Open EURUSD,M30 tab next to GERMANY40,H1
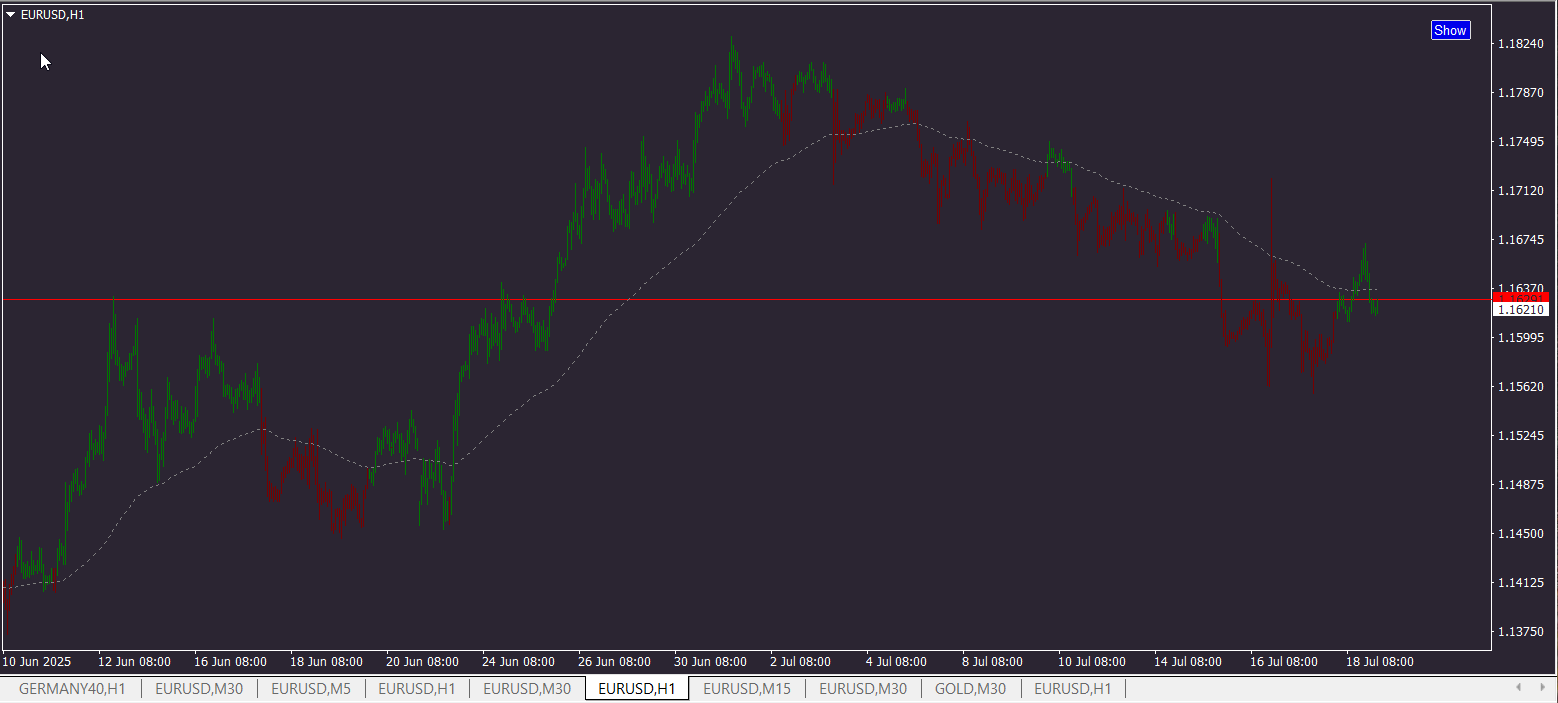 click(x=199, y=688)
